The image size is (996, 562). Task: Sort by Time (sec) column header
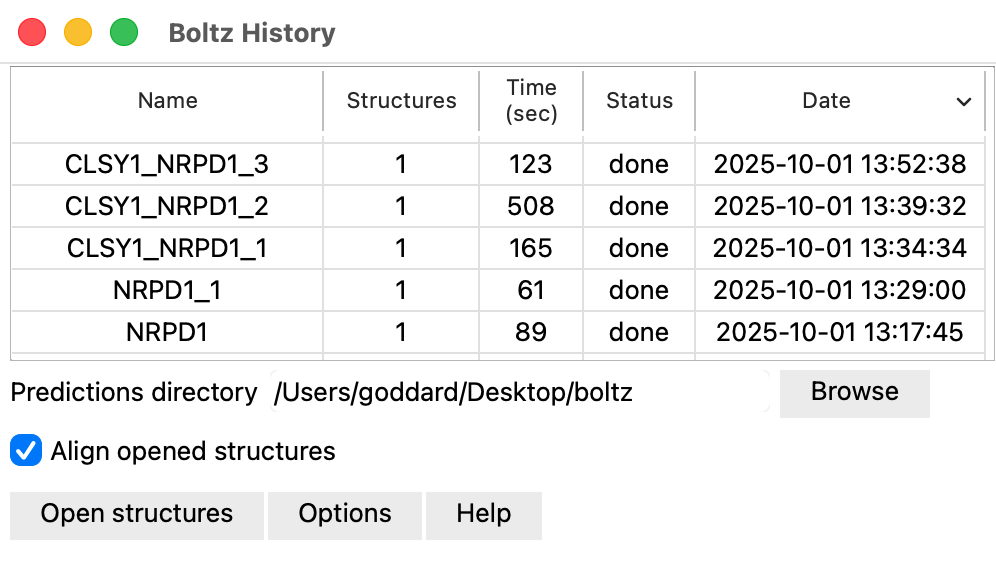click(x=531, y=101)
